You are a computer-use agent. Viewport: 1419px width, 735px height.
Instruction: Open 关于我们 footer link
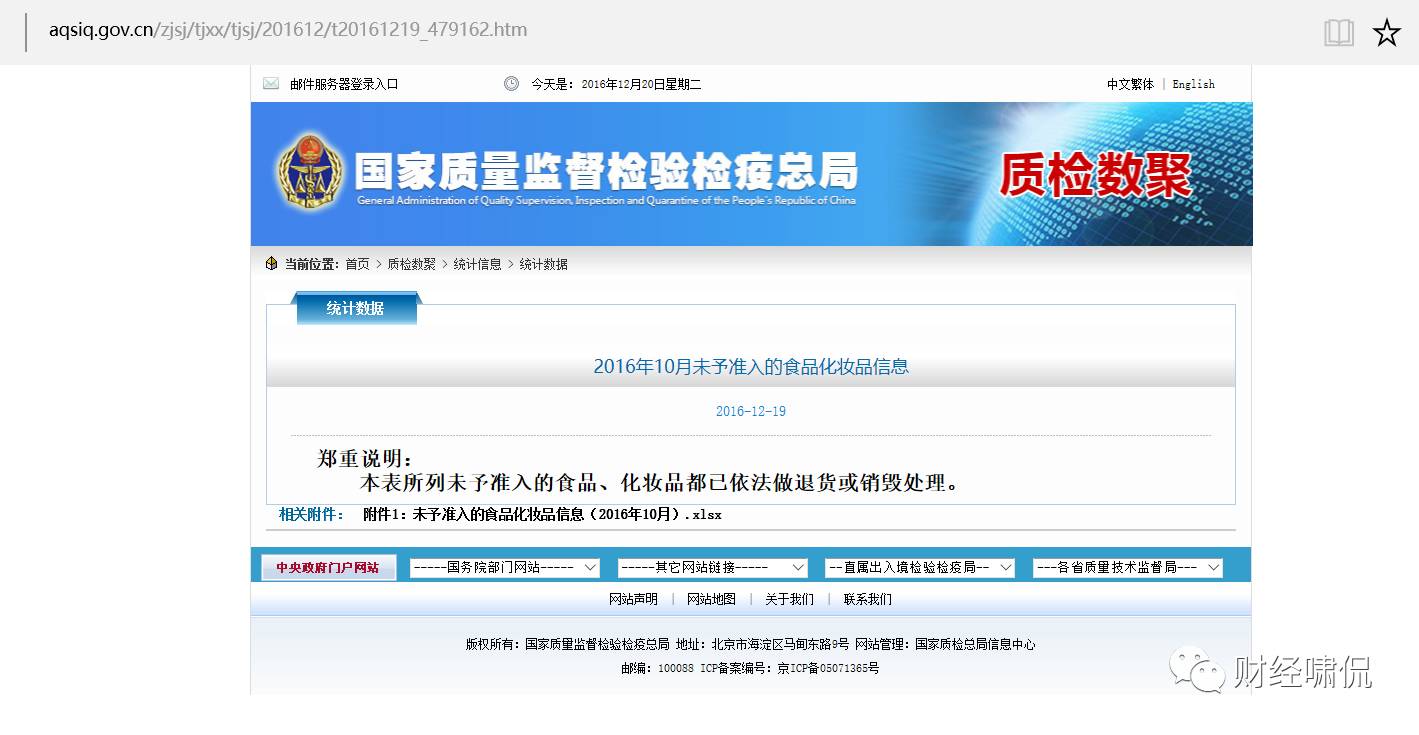pos(790,599)
